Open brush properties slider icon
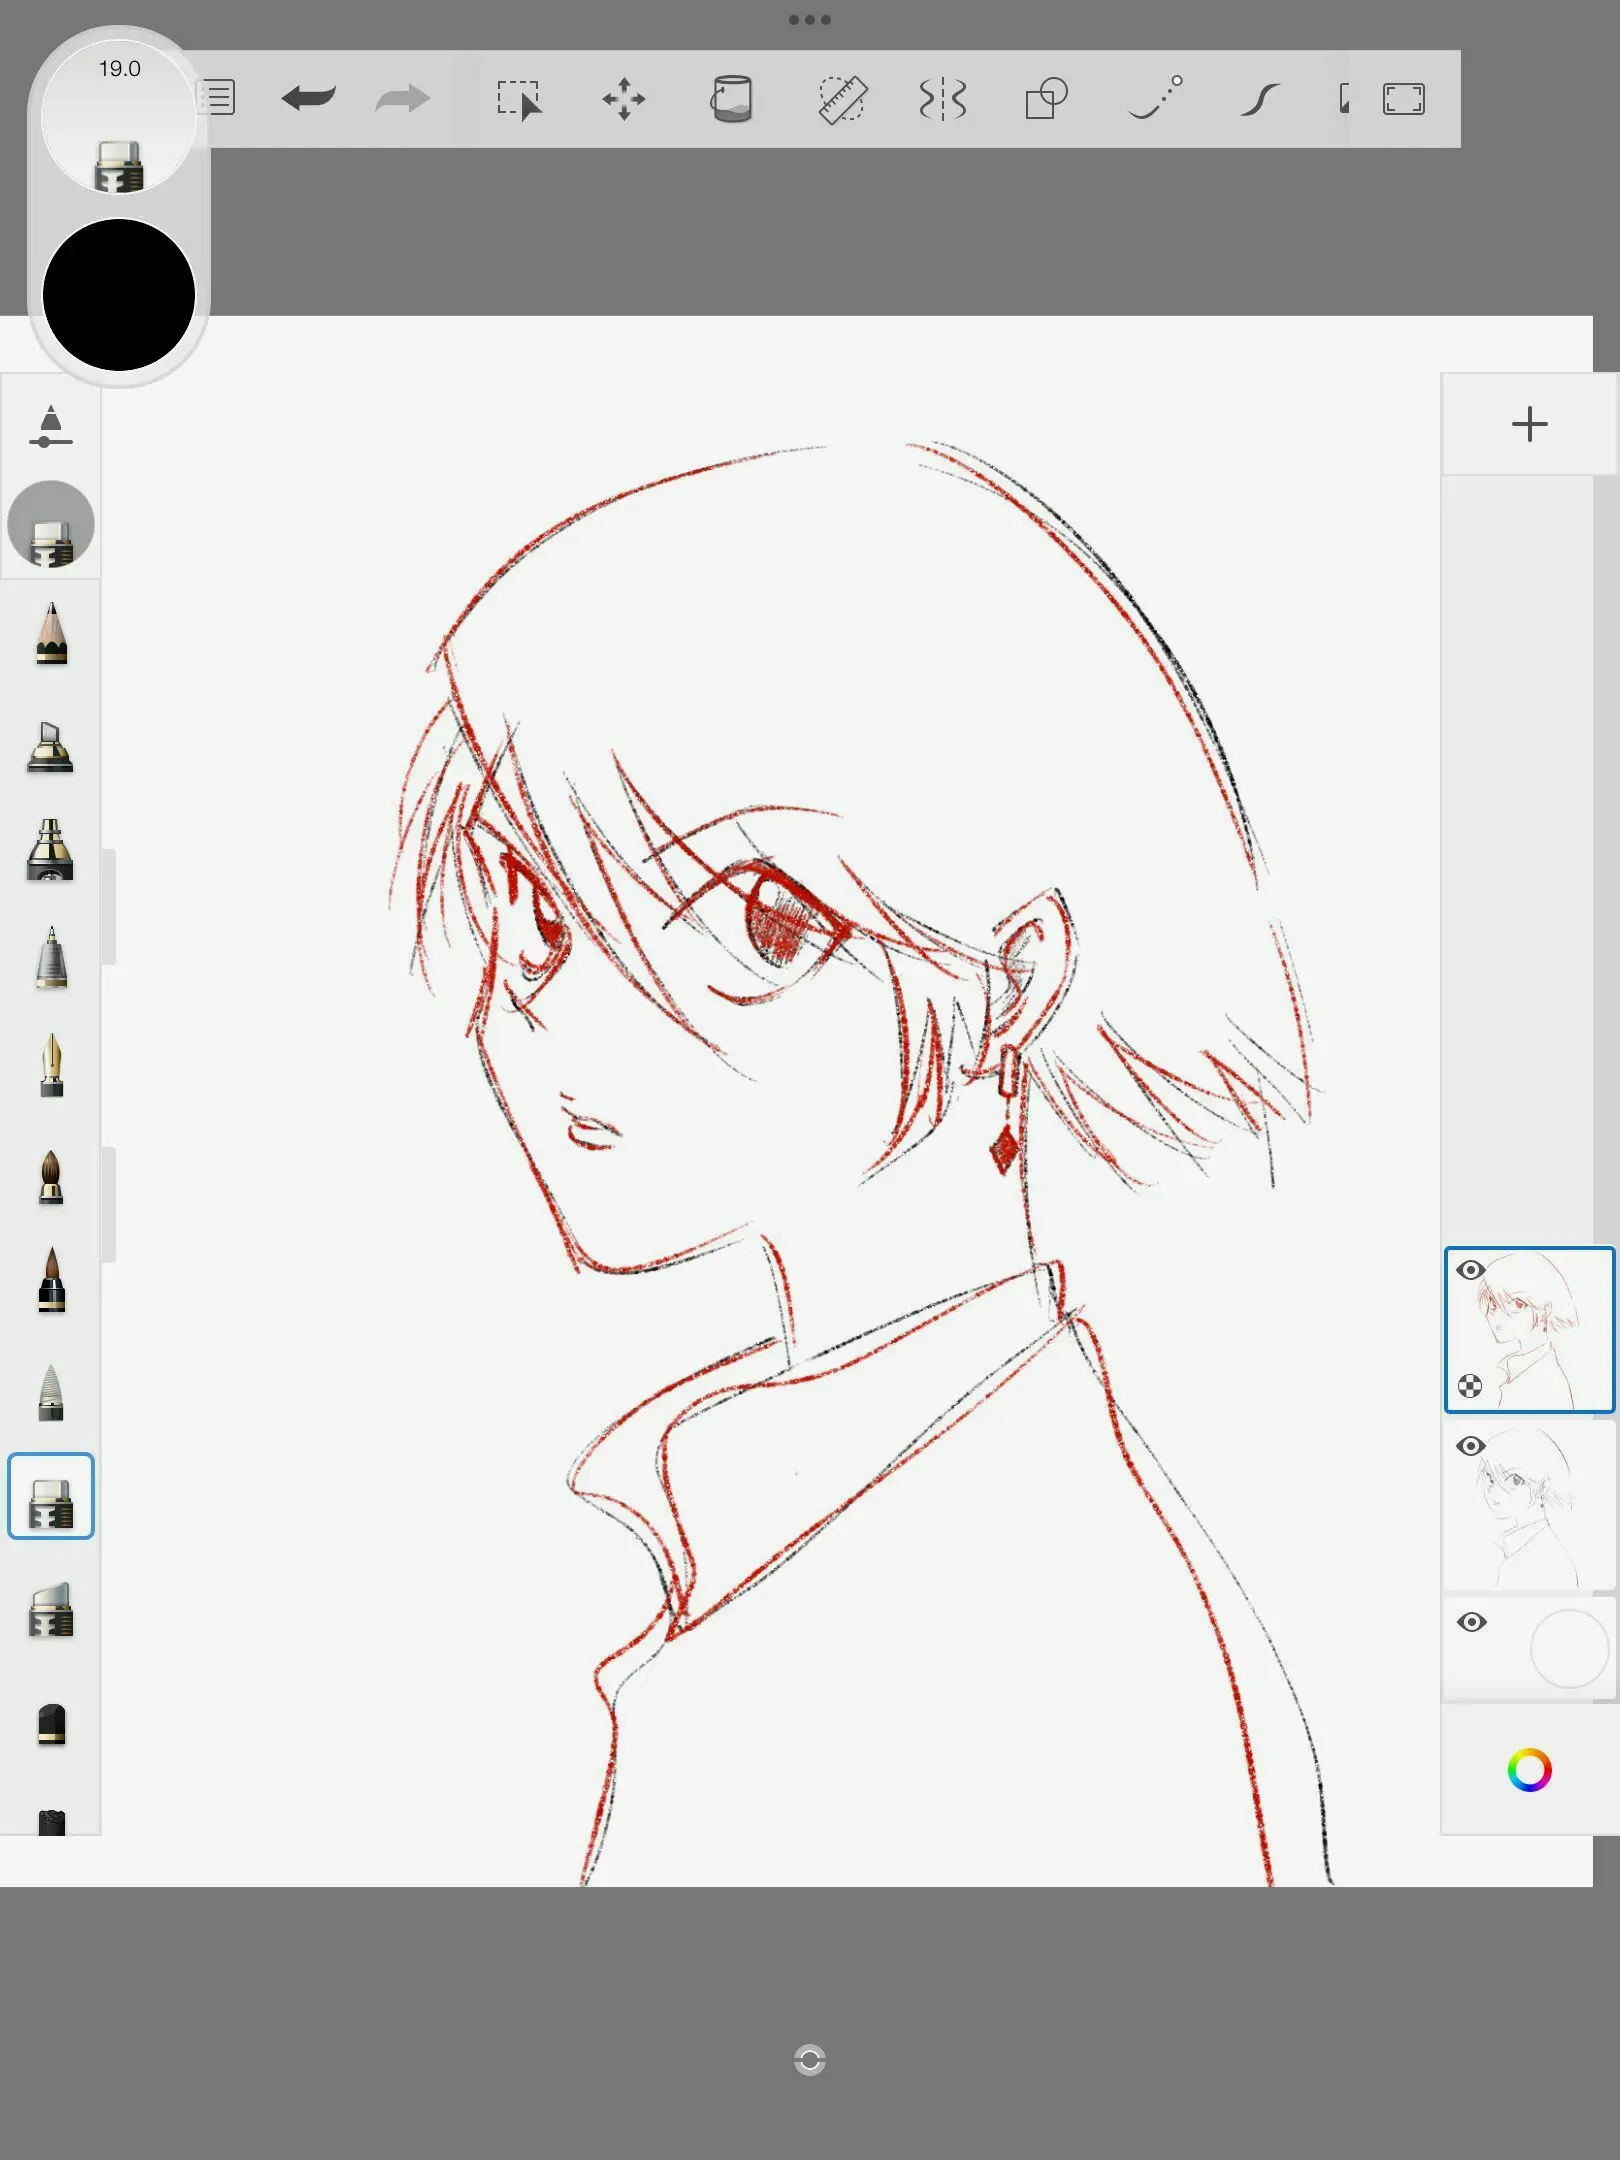Viewport: 1620px width, 2160px height. point(51,426)
